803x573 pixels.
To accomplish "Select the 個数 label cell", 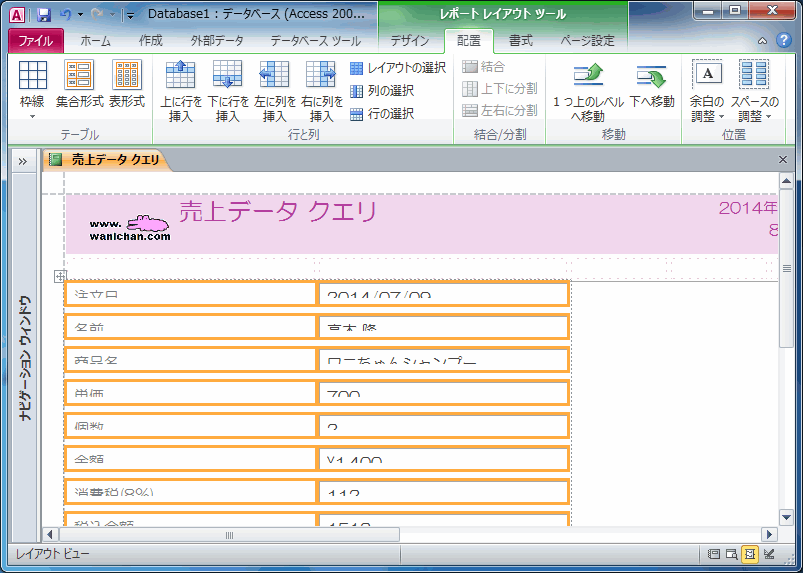I will 190,426.
